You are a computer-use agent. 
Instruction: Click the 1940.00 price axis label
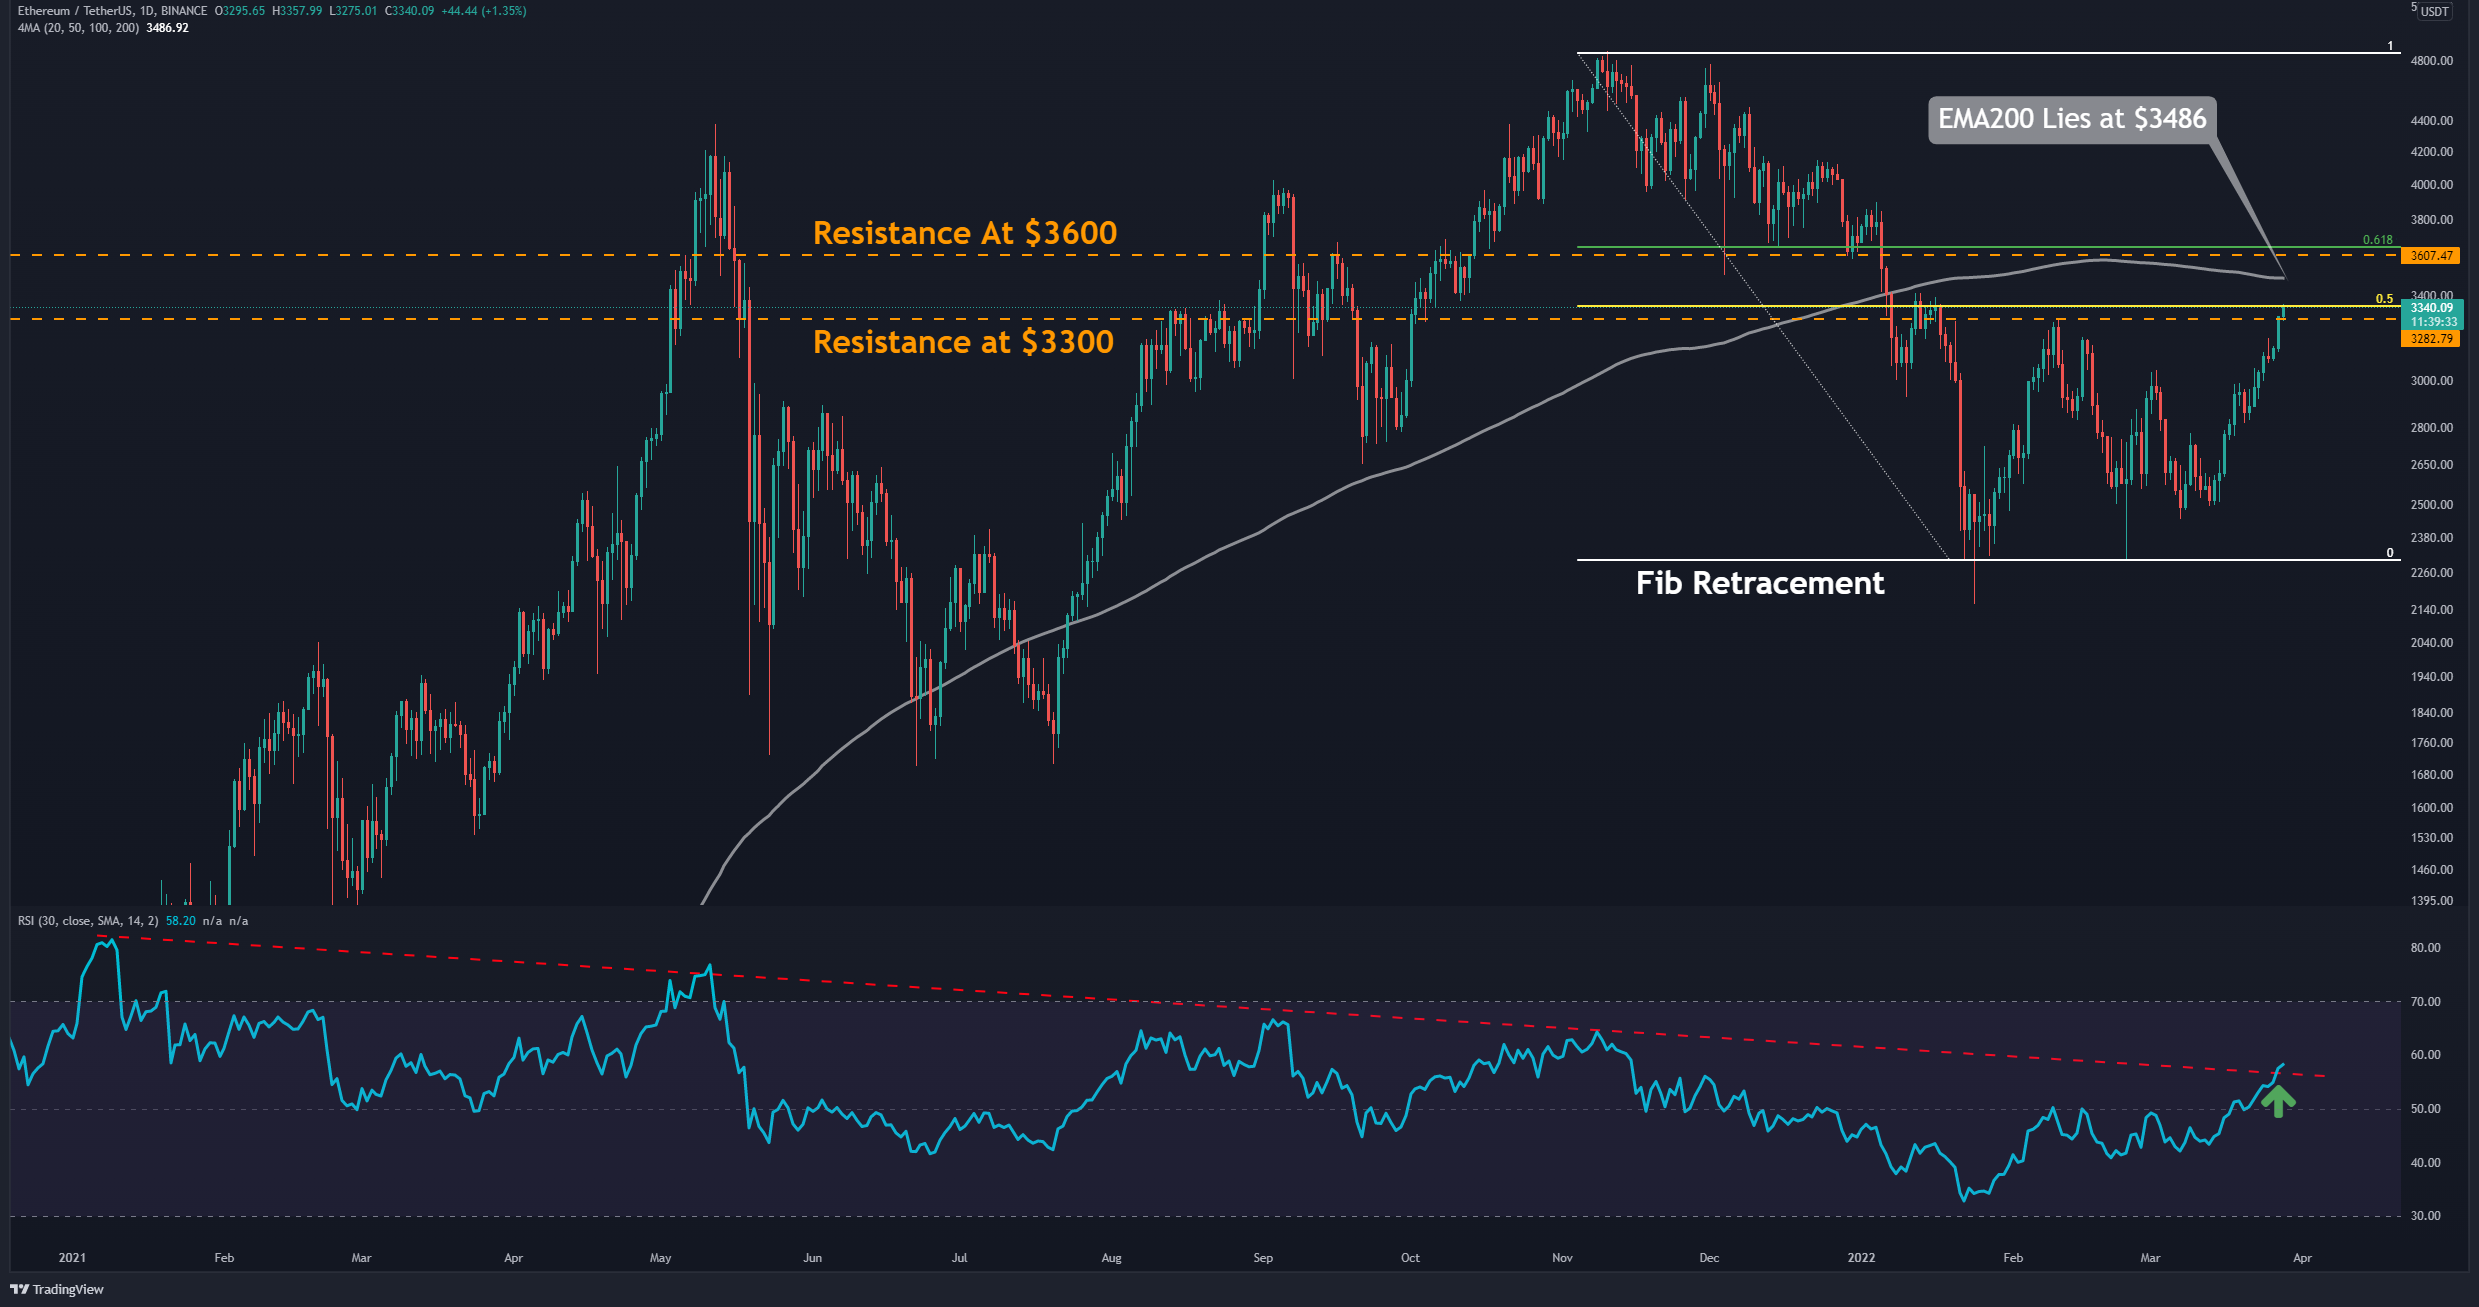click(2431, 677)
